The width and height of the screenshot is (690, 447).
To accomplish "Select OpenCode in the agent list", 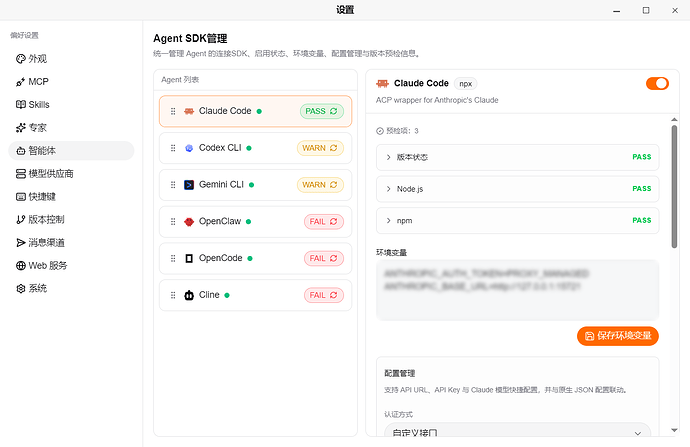I will click(255, 258).
